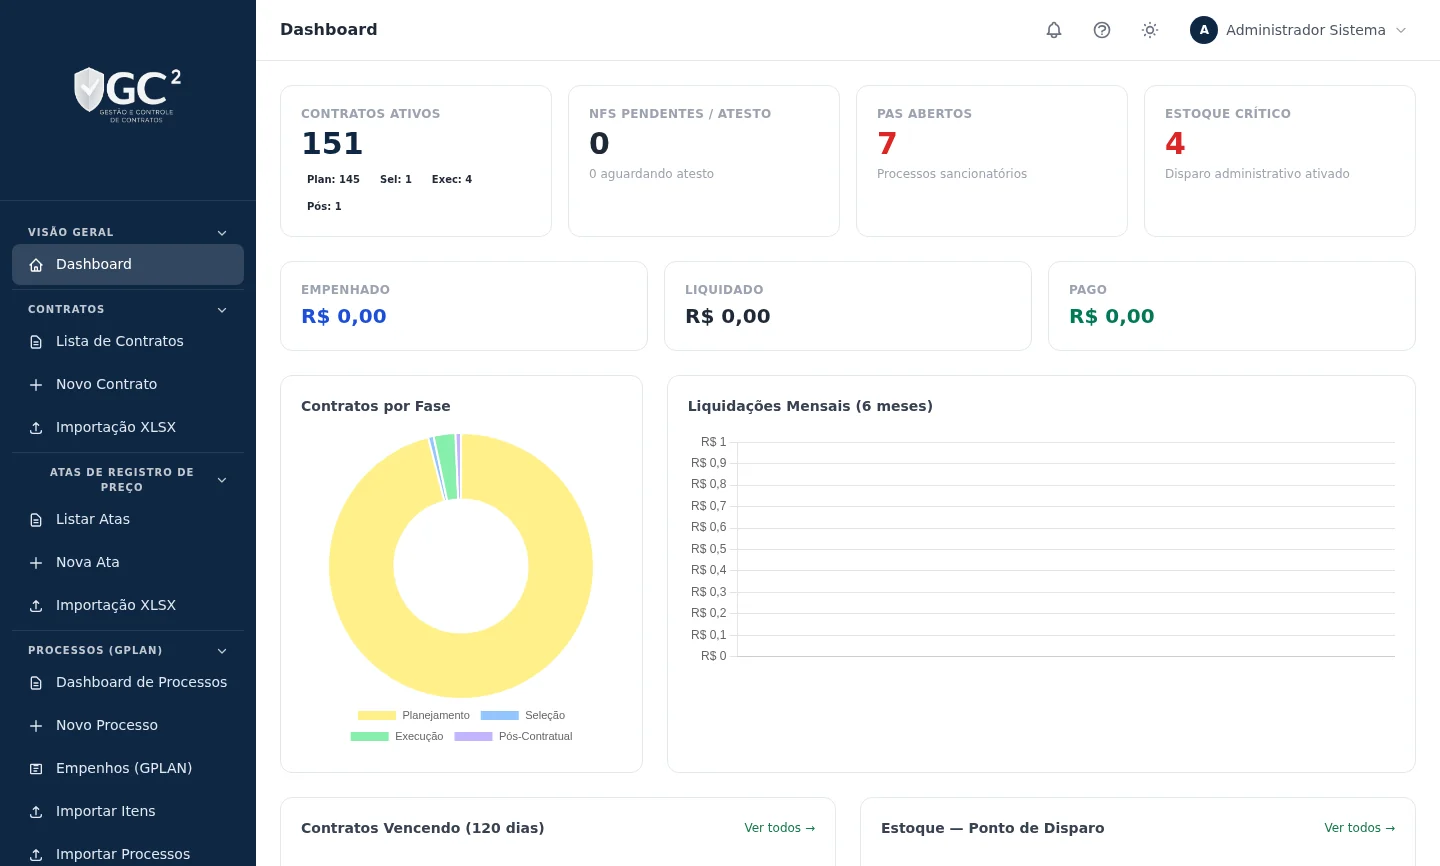Click the Empenhos (GPLAN) list icon

click(36, 769)
